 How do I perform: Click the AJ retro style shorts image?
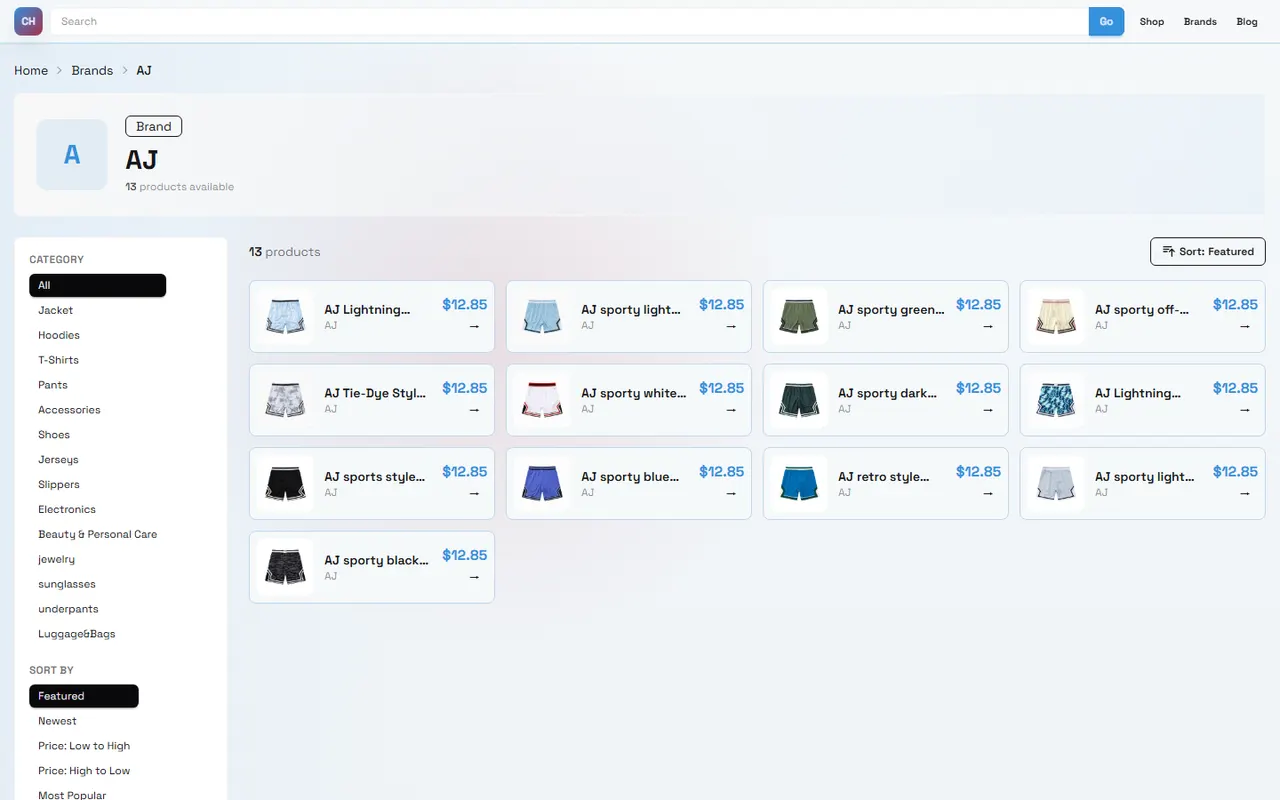(x=799, y=483)
